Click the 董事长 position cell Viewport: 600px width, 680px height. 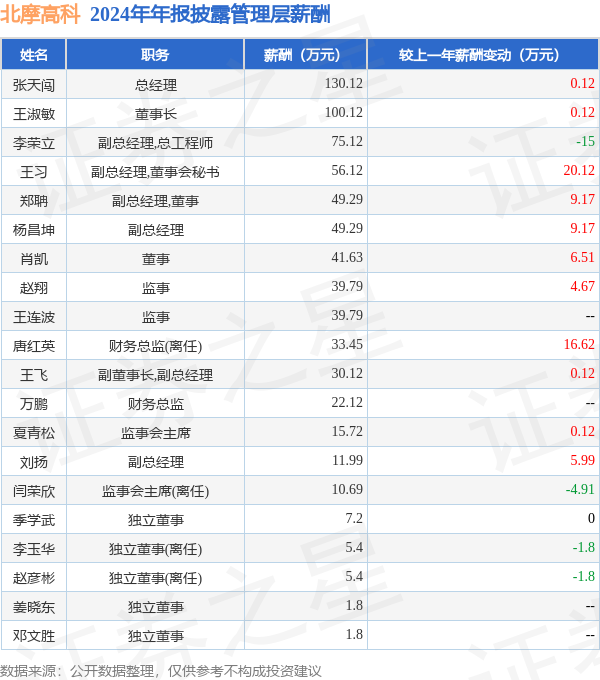156,114
